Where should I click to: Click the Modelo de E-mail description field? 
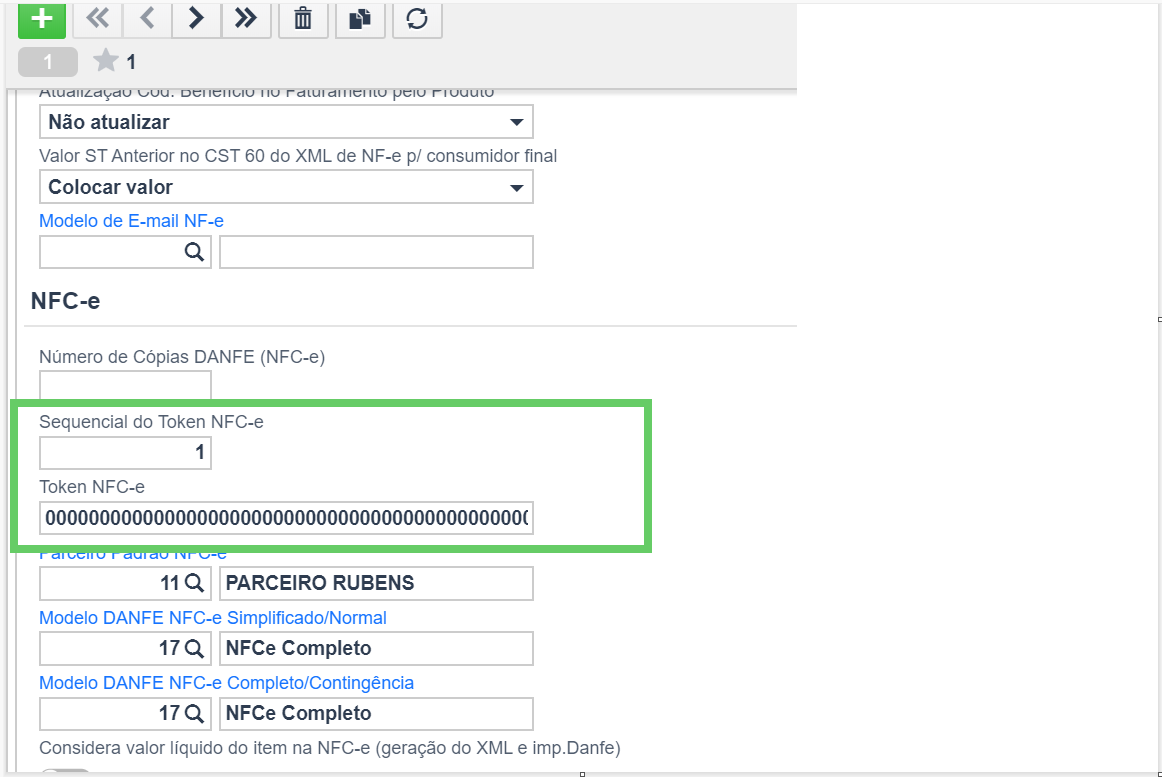click(x=376, y=252)
